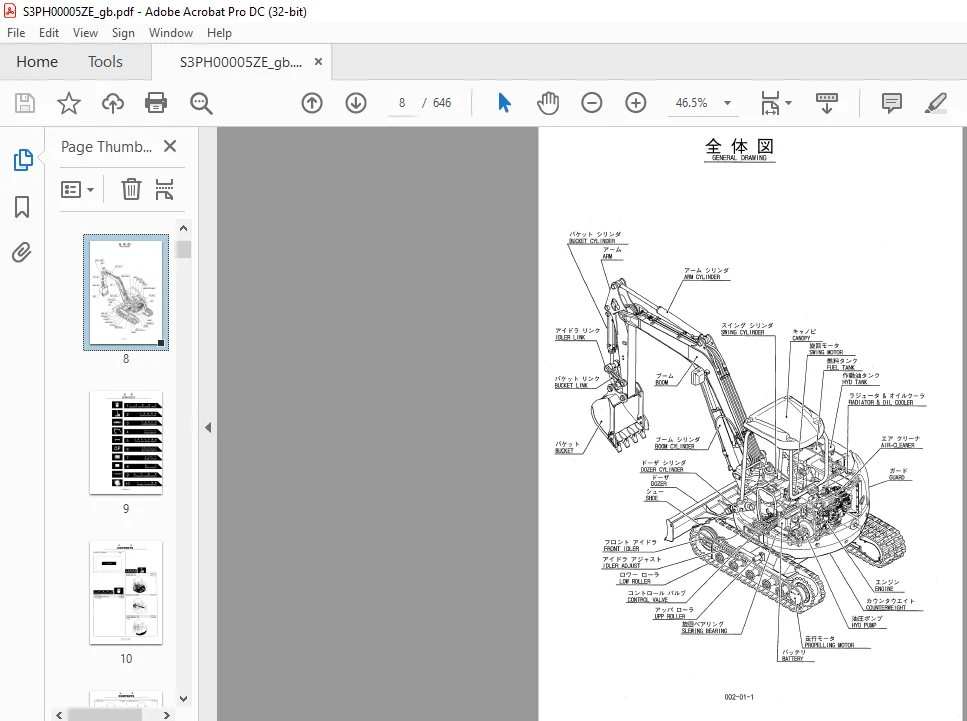The image size is (967, 721).
Task: Click the BATTERY label in the drawing
Action: pyautogui.click(x=792, y=659)
